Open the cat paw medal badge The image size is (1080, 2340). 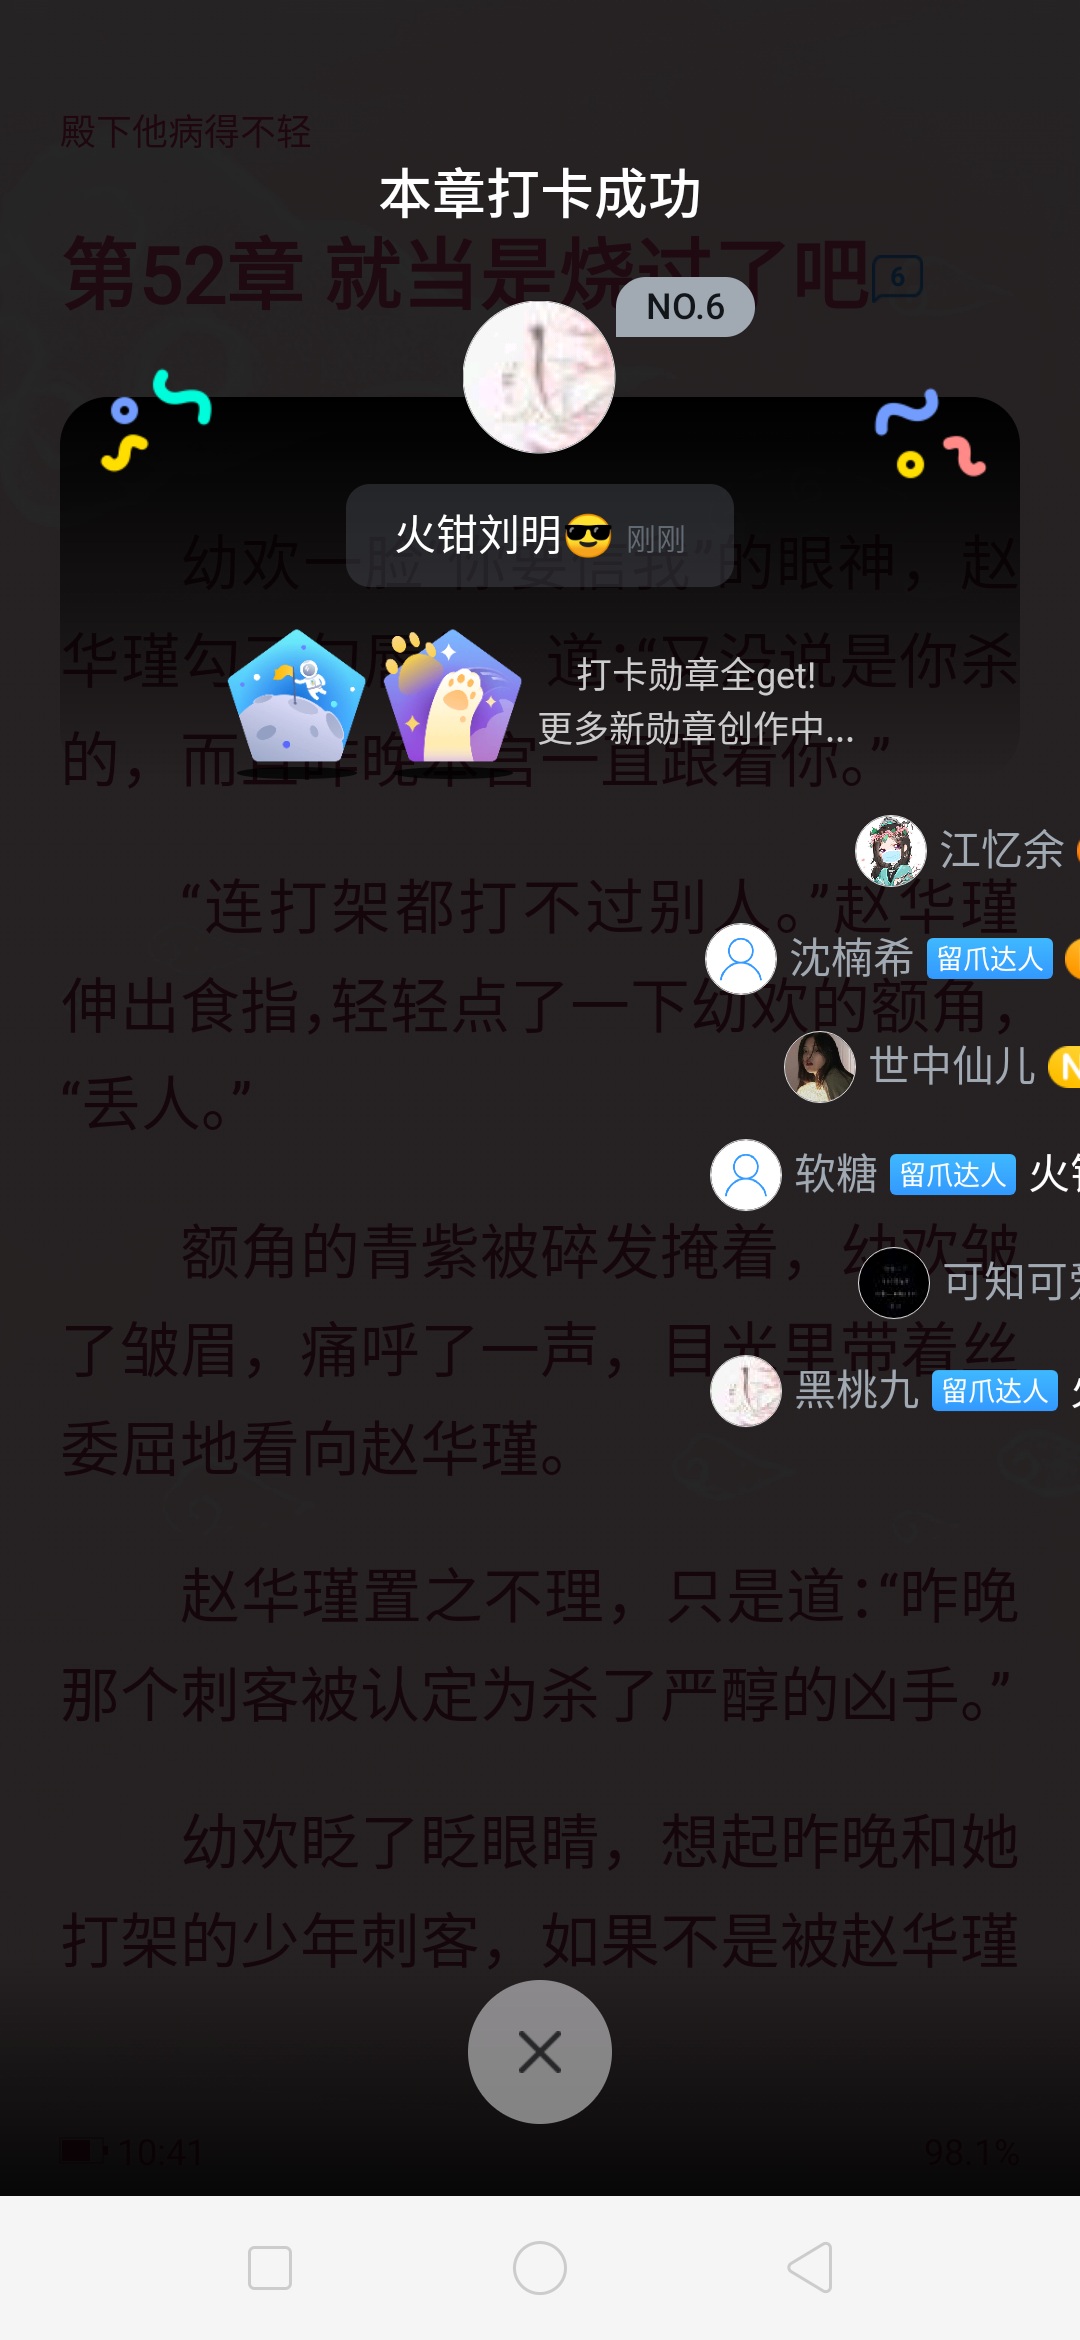click(x=452, y=696)
